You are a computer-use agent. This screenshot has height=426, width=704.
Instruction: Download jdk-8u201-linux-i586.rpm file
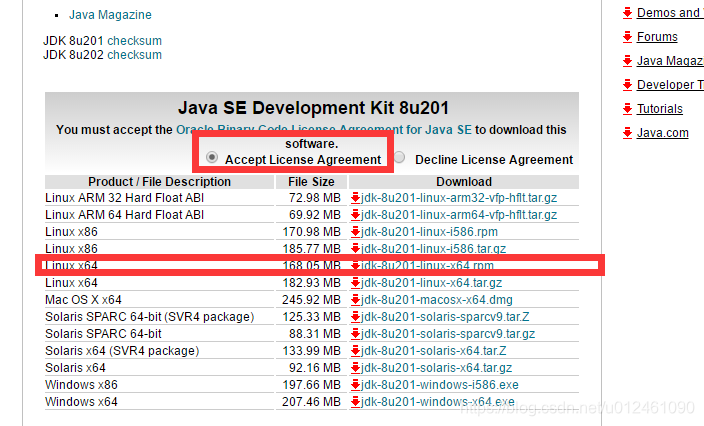(x=429, y=232)
